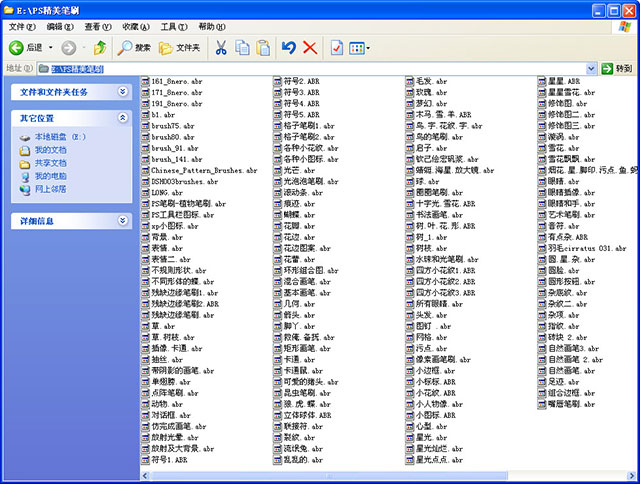Select the file 小图标.ABR
The width and height of the screenshot is (640, 484).
(x=436, y=415)
